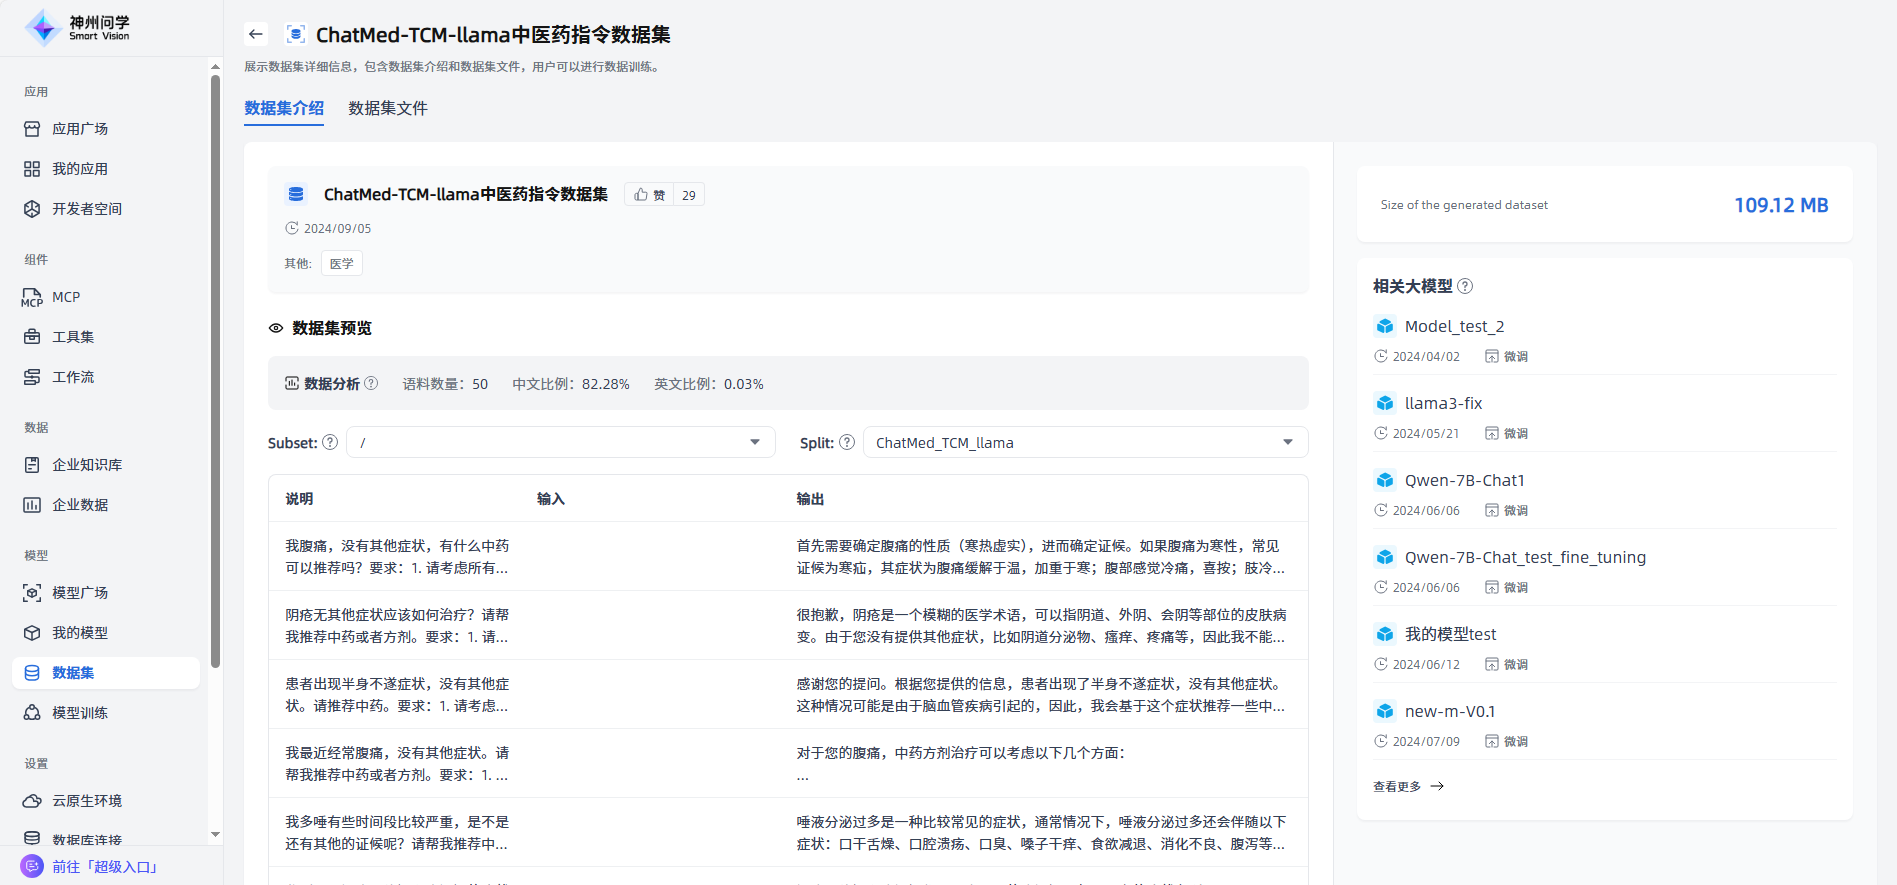Open 模型训练 in the sidebar
Viewport: 1897px width, 885px height.
click(80, 713)
